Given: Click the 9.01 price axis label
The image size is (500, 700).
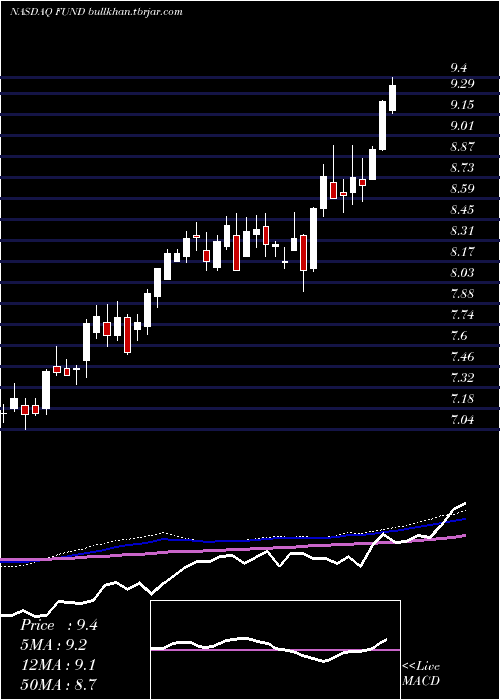Looking at the screenshot, I should (462, 126).
